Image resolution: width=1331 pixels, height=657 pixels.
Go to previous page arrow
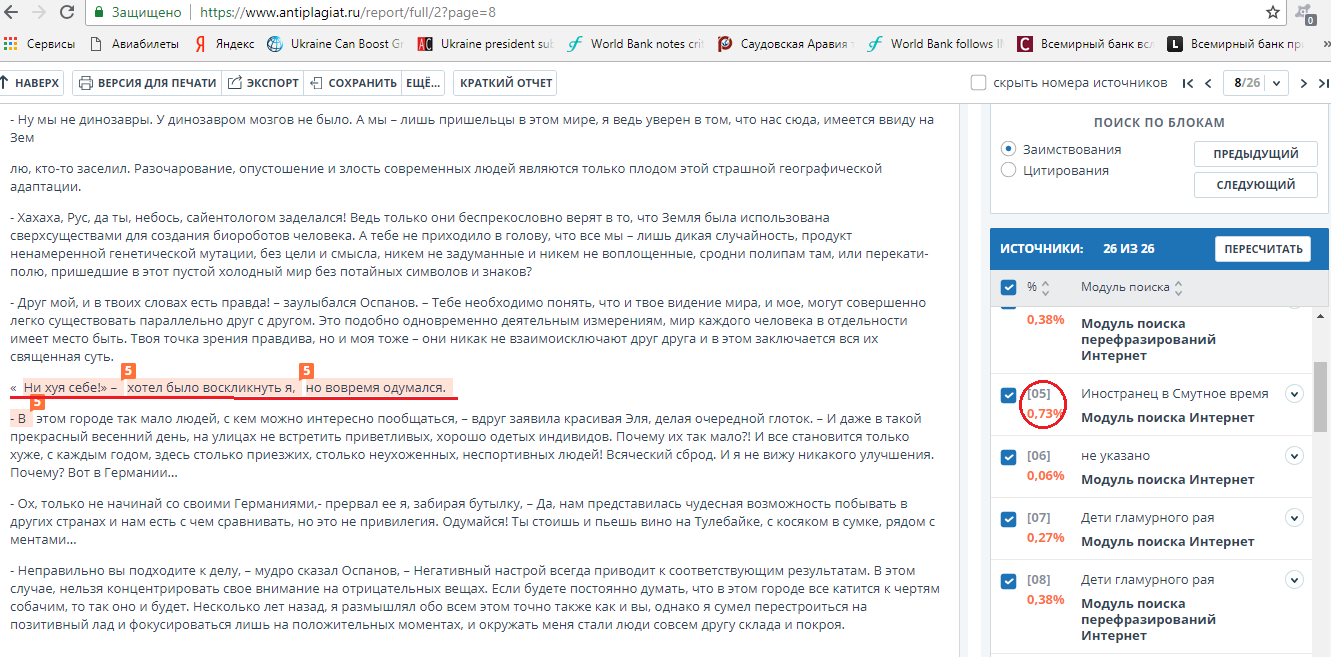click(x=1209, y=83)
